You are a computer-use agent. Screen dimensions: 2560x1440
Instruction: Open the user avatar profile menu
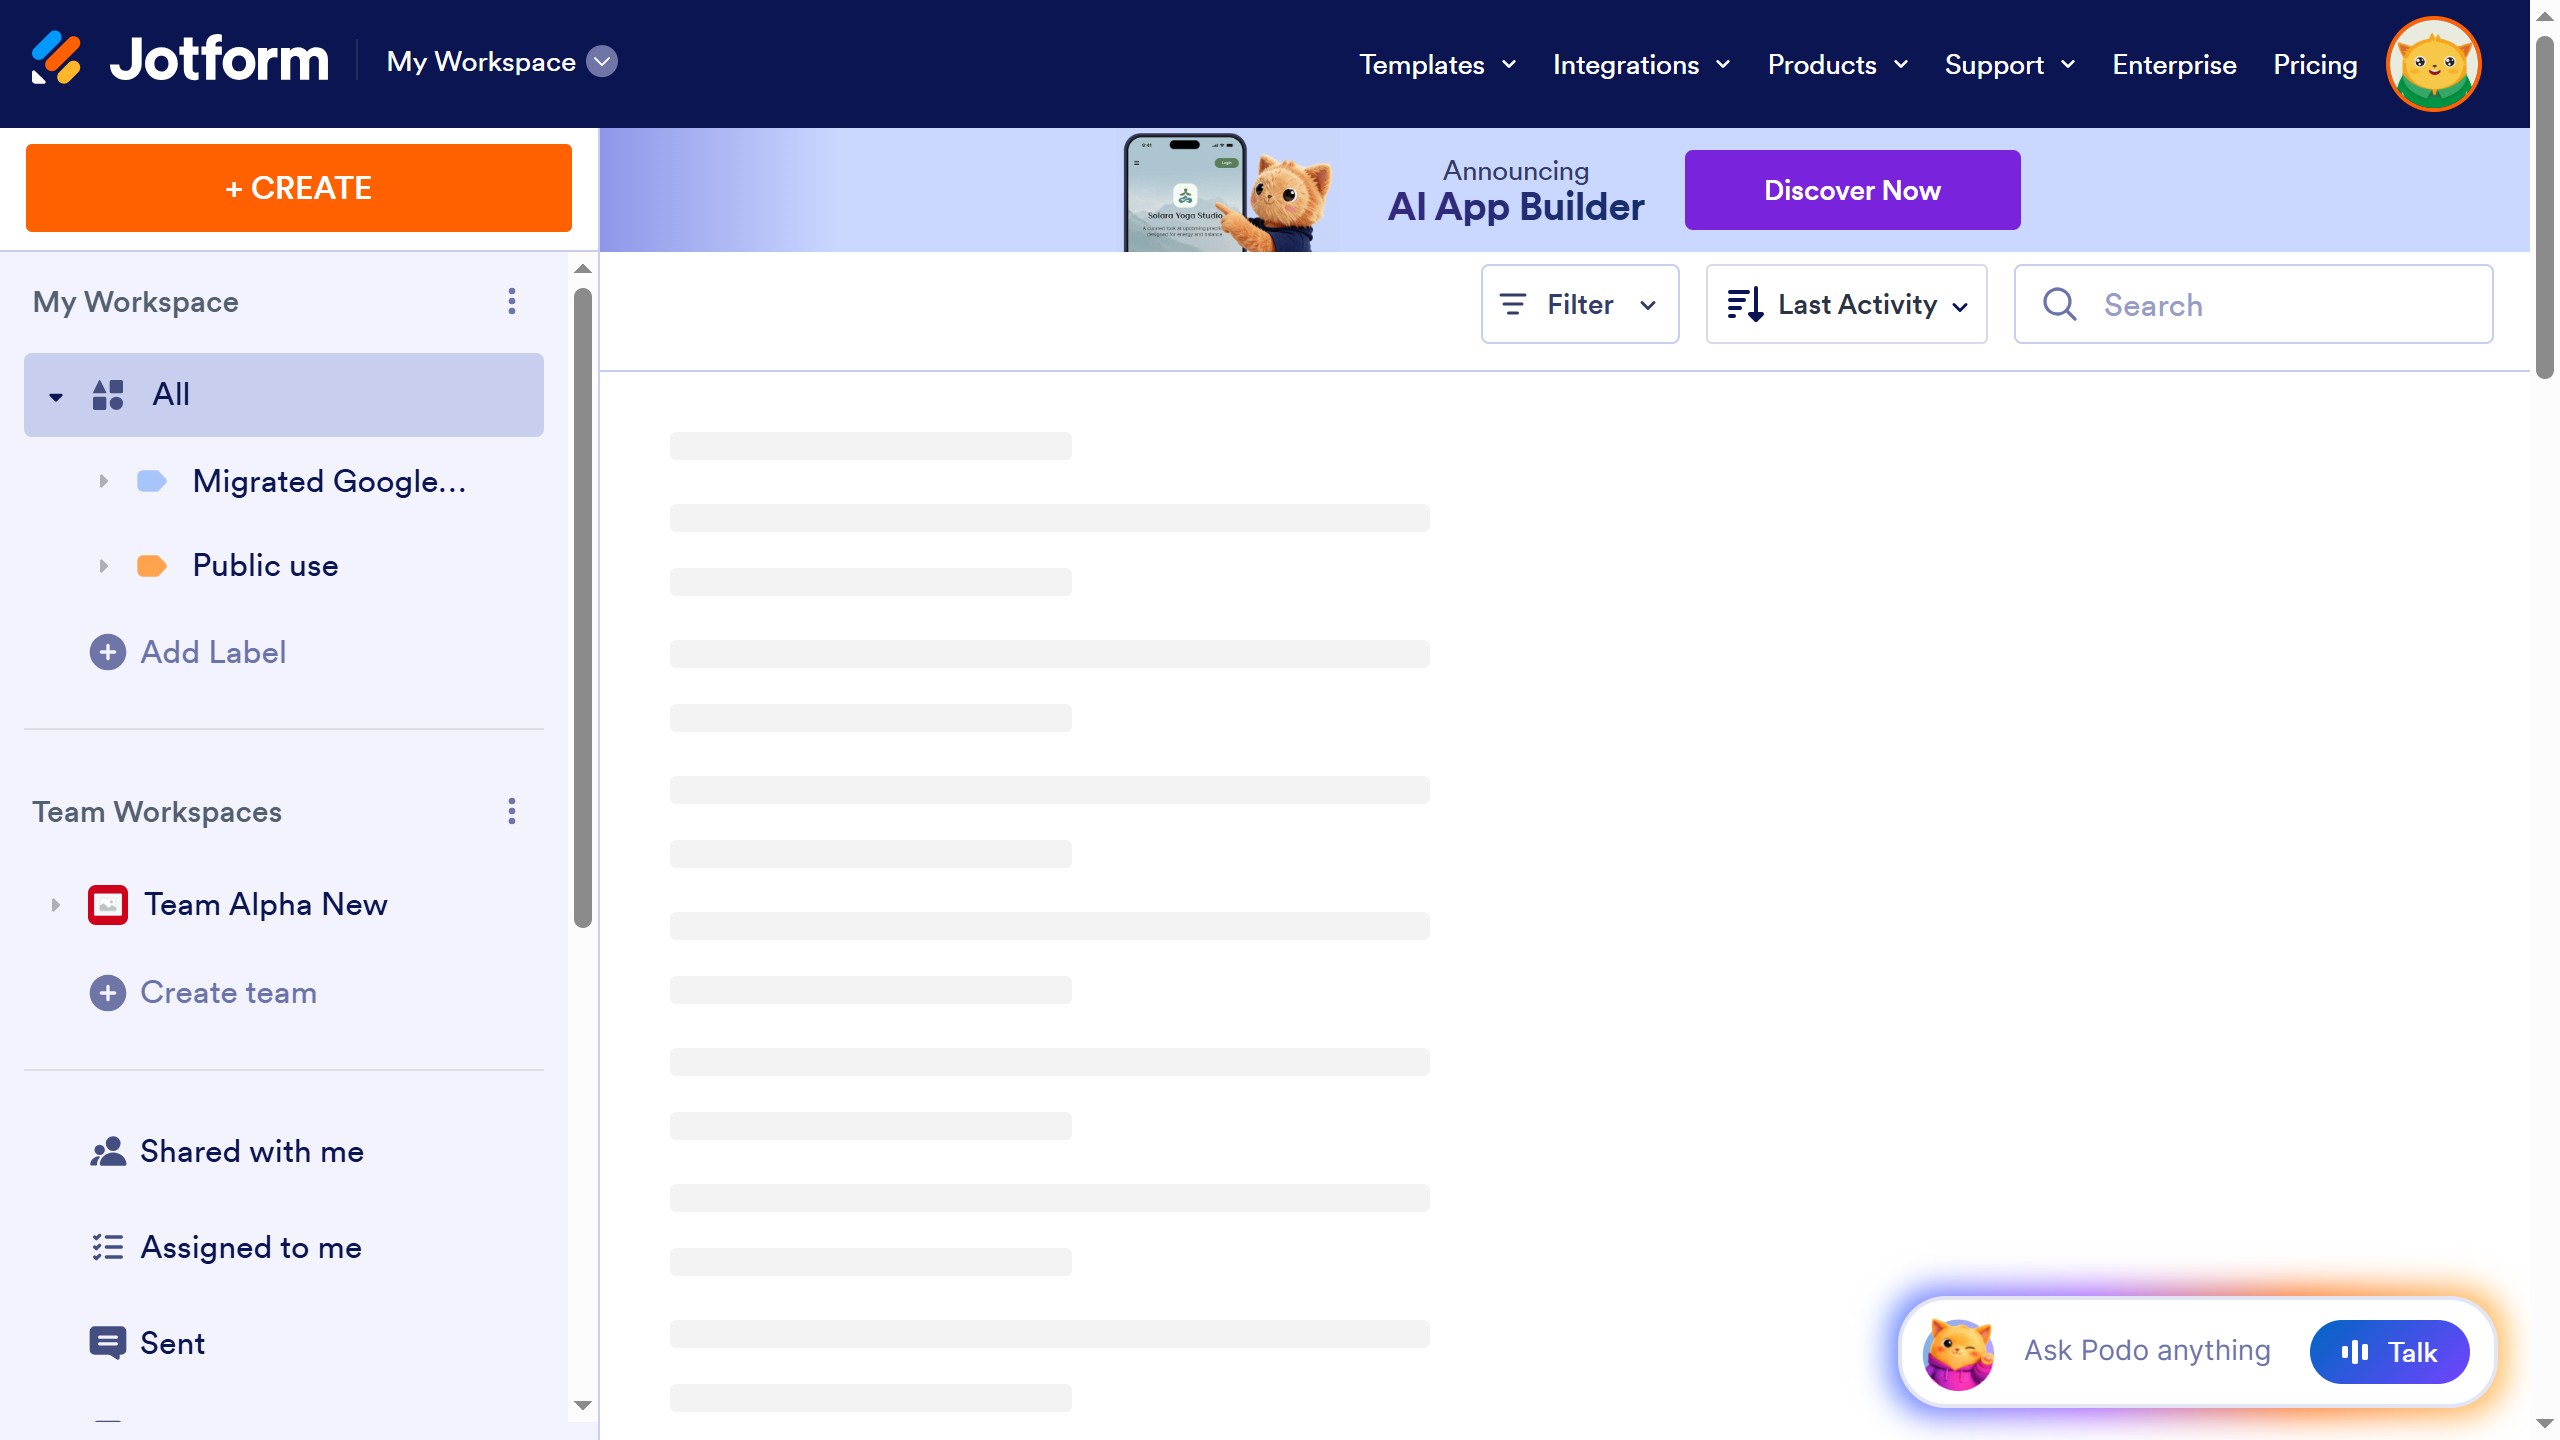click(2434, 64)
